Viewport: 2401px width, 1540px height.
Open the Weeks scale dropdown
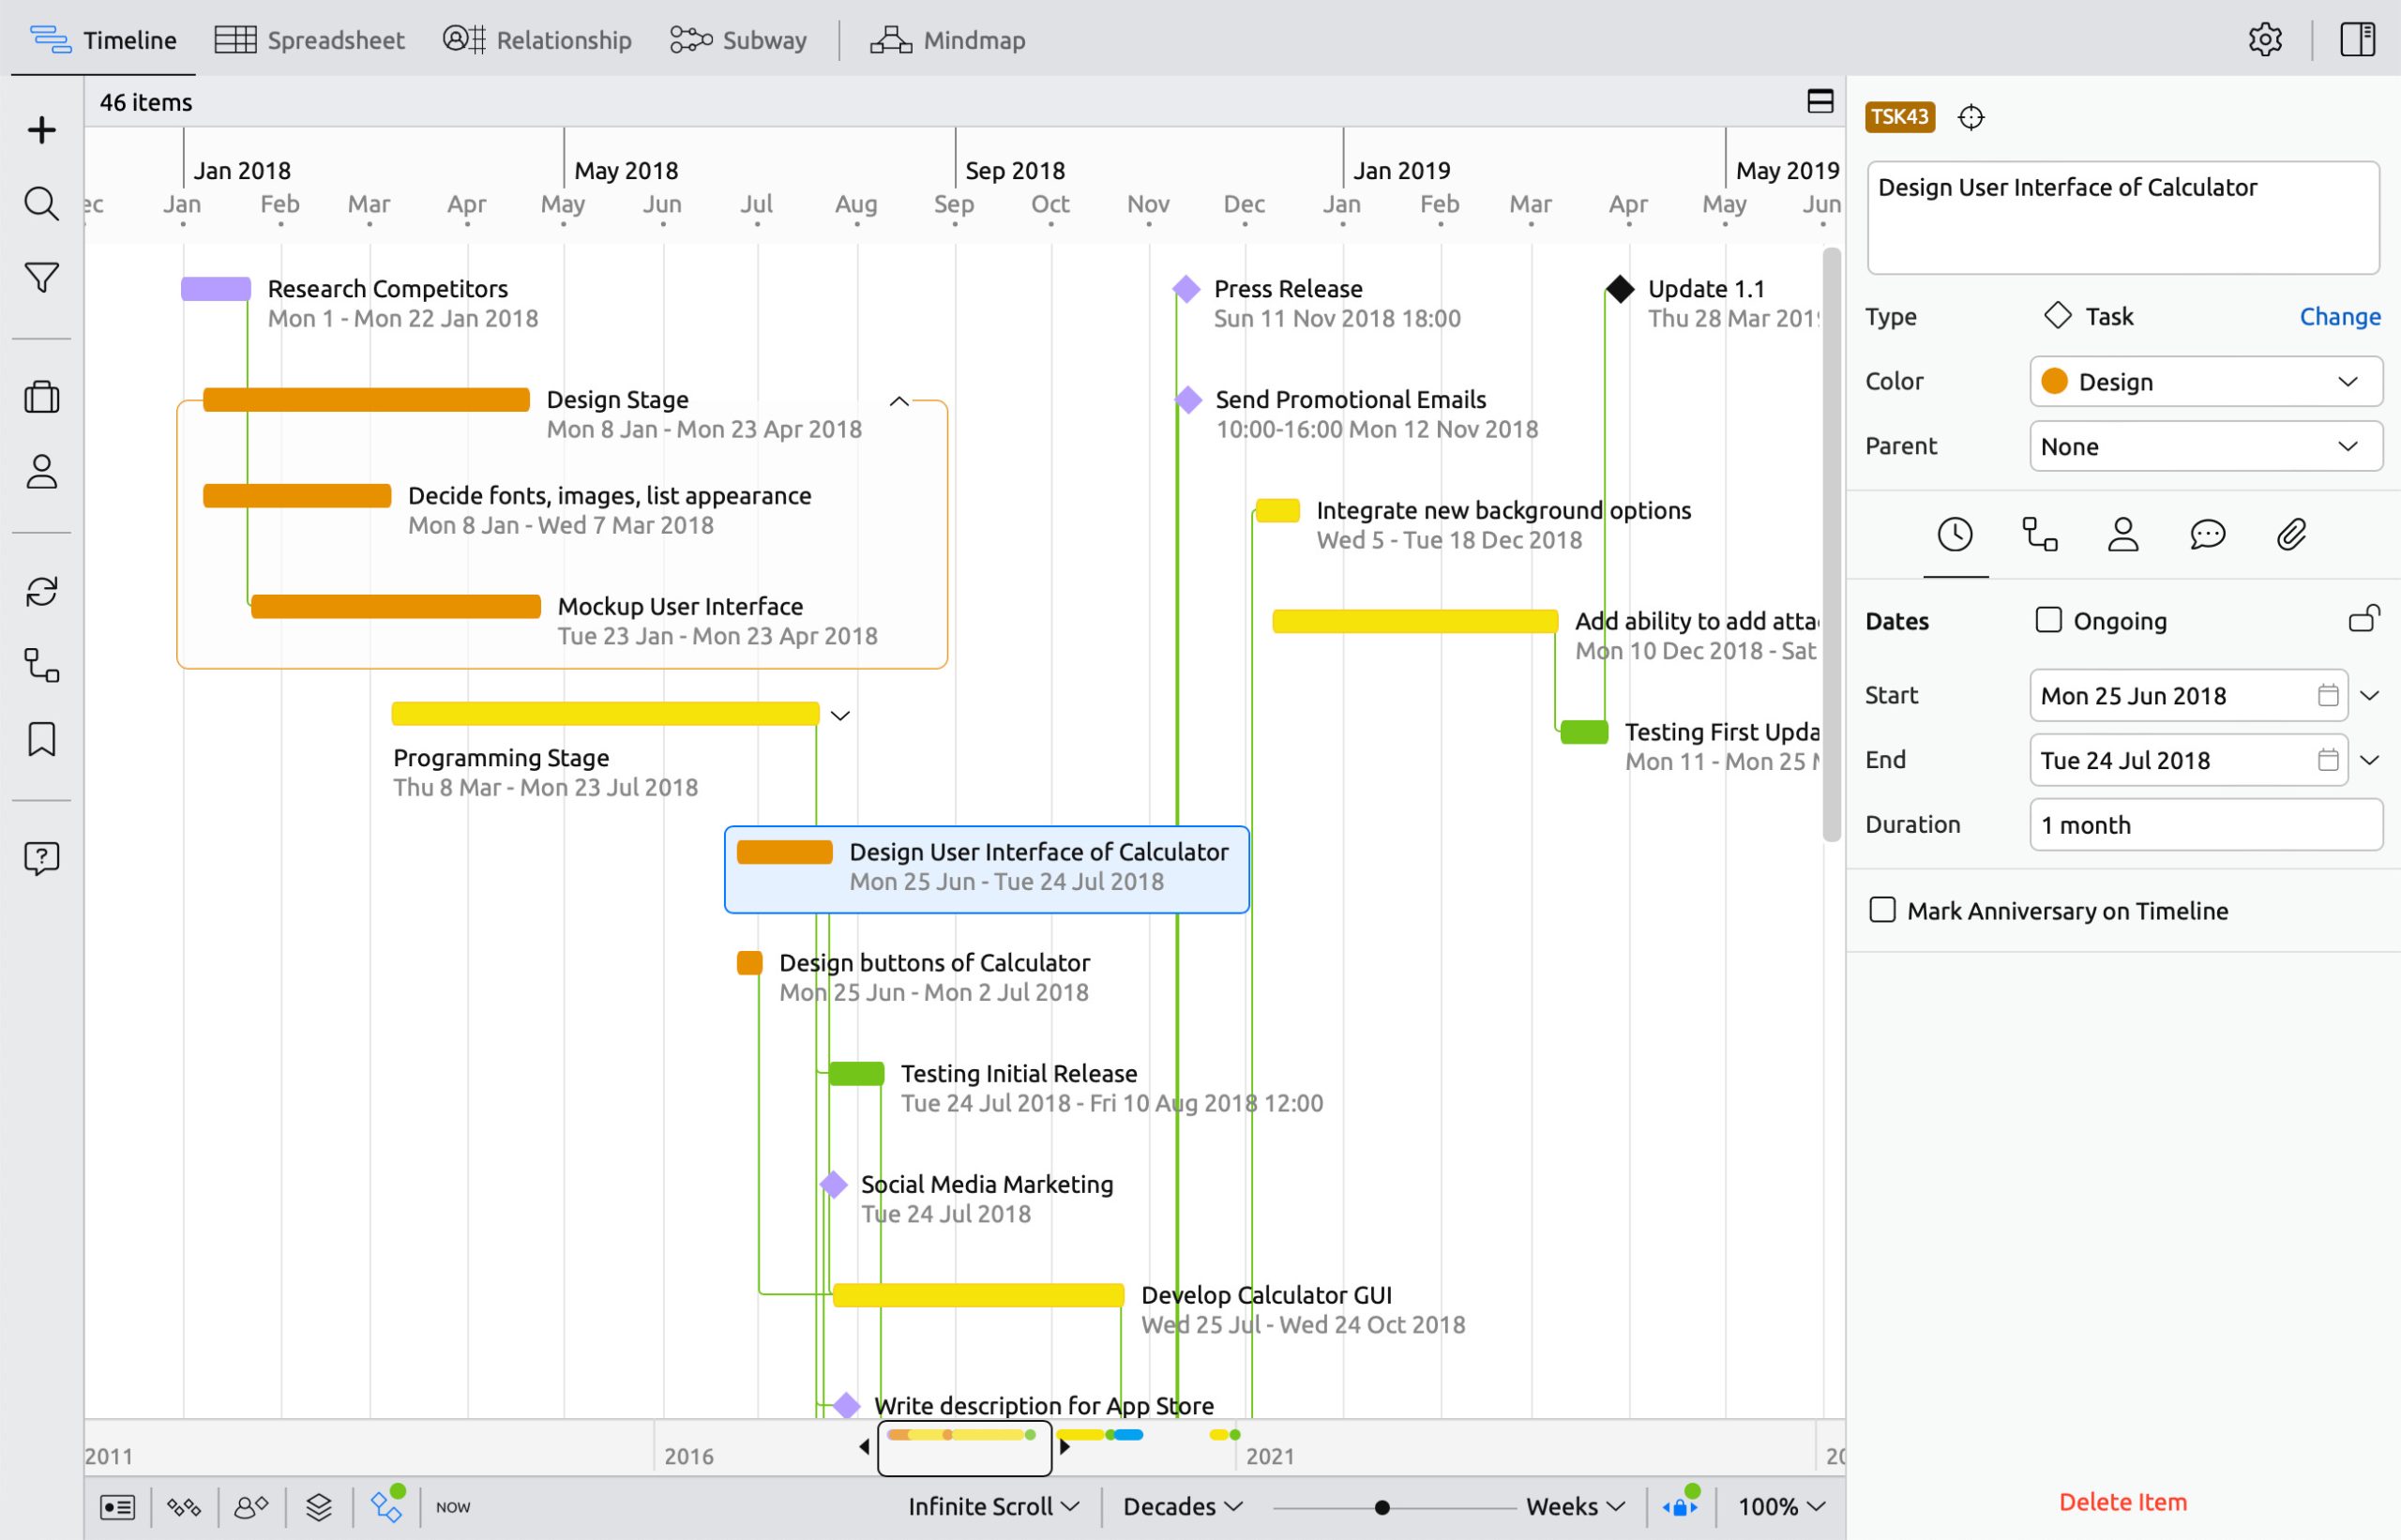pos(1575,1507)
